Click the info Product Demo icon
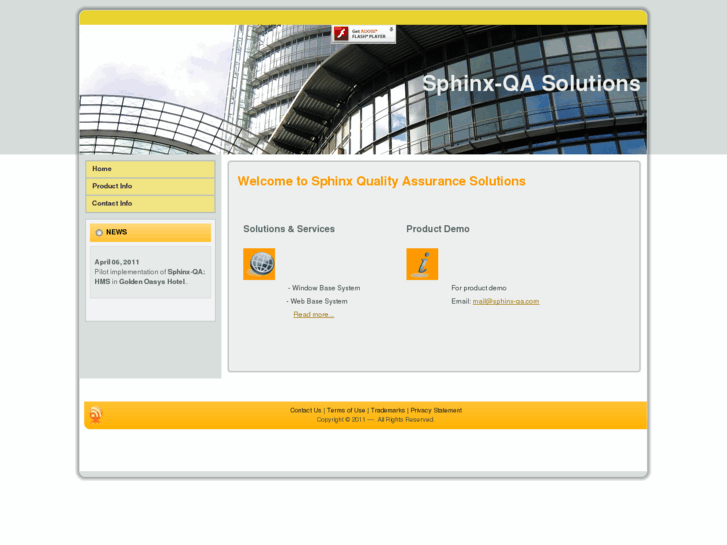The height and width of the screenshot is (545, 727). (422, 264)
